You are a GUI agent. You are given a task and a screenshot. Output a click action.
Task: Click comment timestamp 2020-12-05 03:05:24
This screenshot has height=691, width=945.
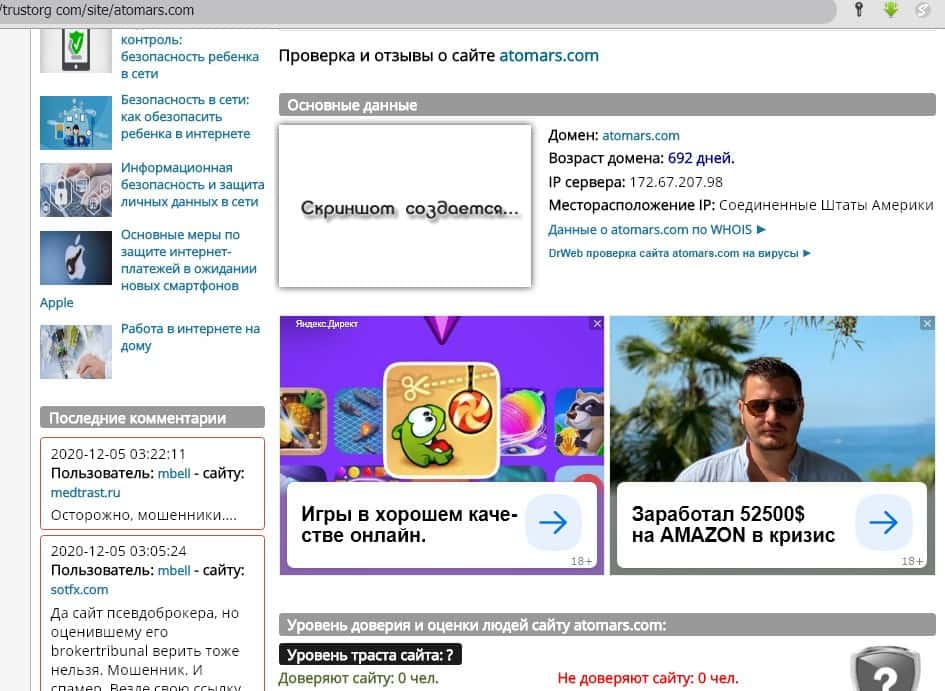coord(119,551)
